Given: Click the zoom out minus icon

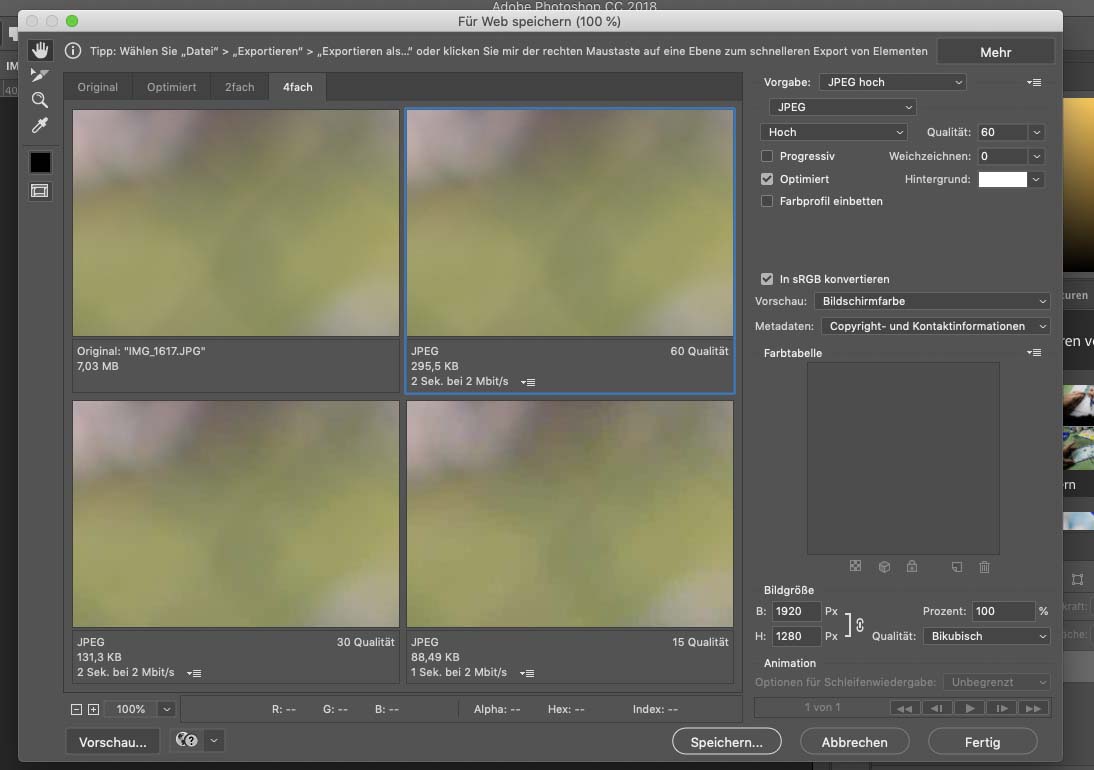Looking at the screenshot, I should [x=76, y=709].
